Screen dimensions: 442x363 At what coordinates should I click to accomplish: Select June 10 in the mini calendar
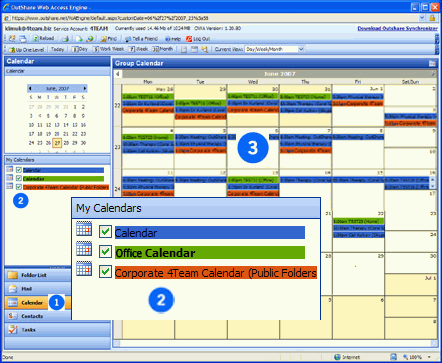tap(31, 125)
